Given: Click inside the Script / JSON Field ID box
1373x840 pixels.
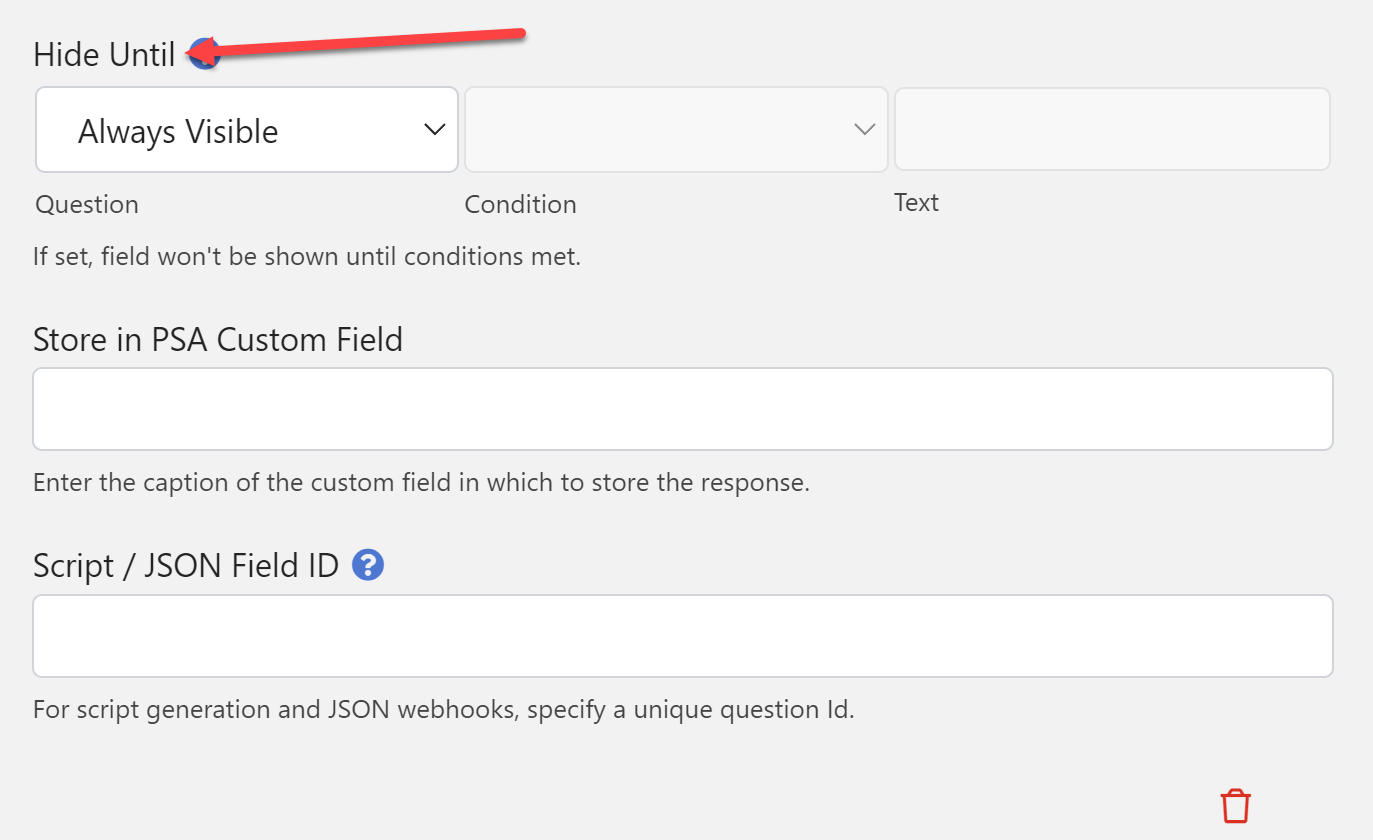Looking at the screenshot, I should click(x=683, y=635).
